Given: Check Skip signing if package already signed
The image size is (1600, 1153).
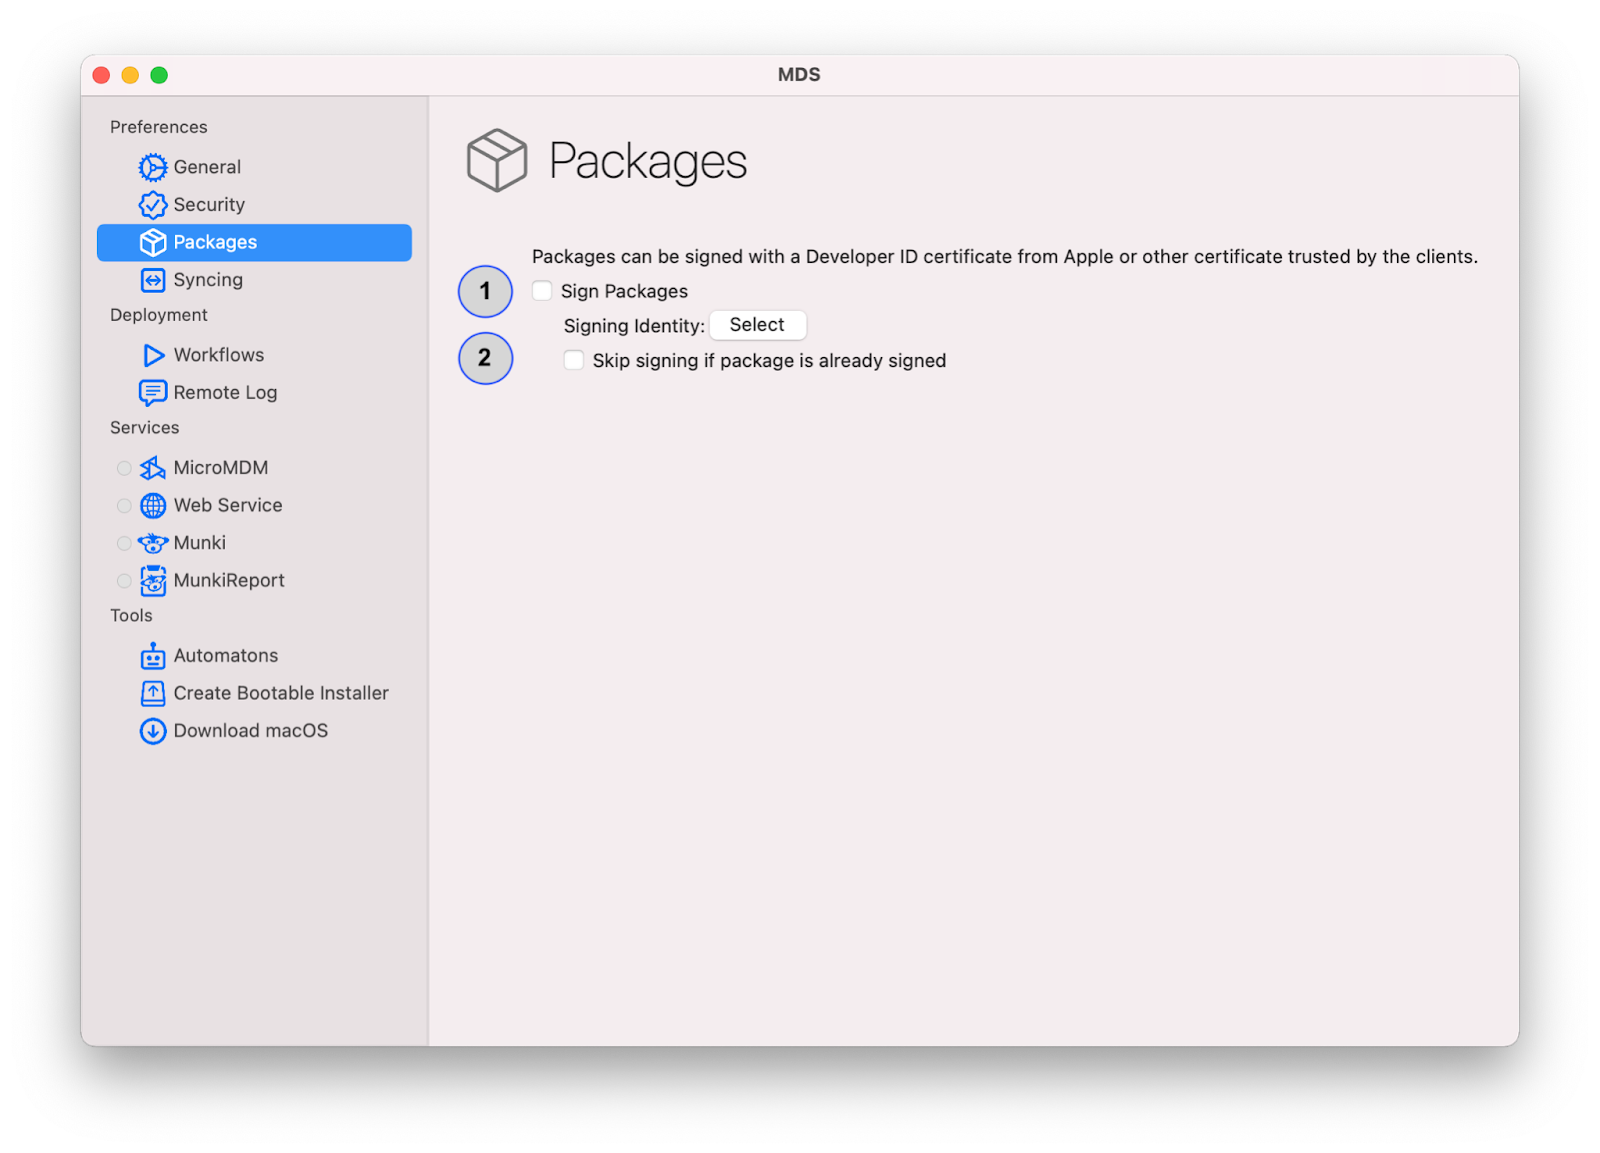Looking at the screenshot, I should 574,360.
